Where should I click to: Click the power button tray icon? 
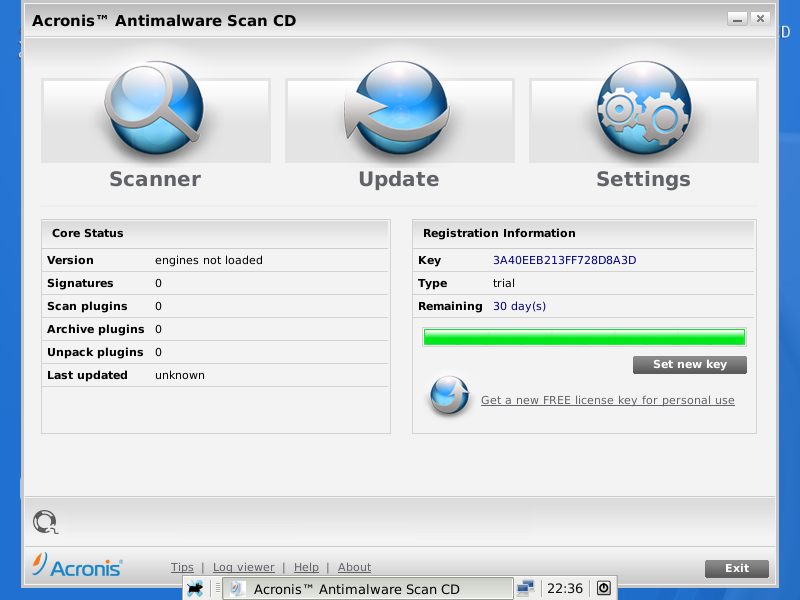tap(604, 588)
